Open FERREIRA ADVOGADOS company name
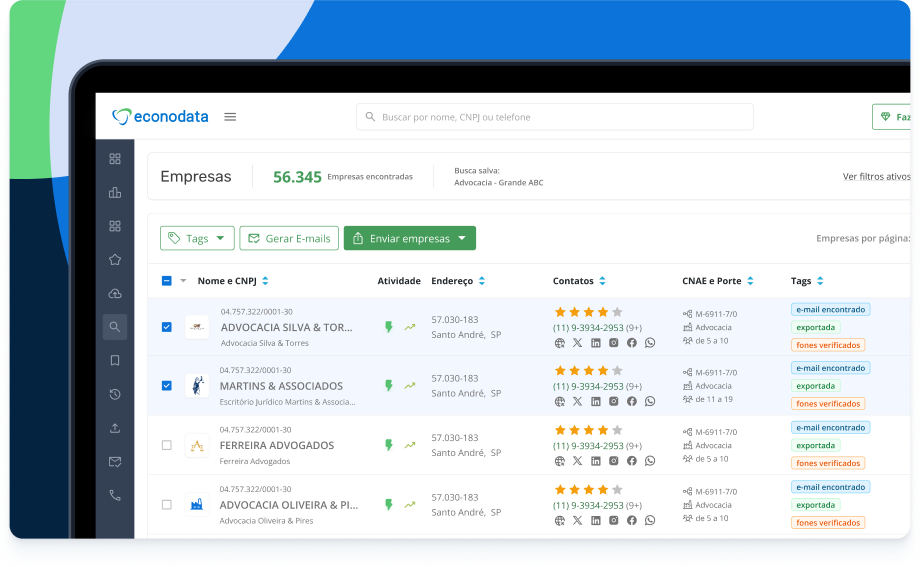The width and height of the screenshot is (920, 567). click(x=277, y=445)
